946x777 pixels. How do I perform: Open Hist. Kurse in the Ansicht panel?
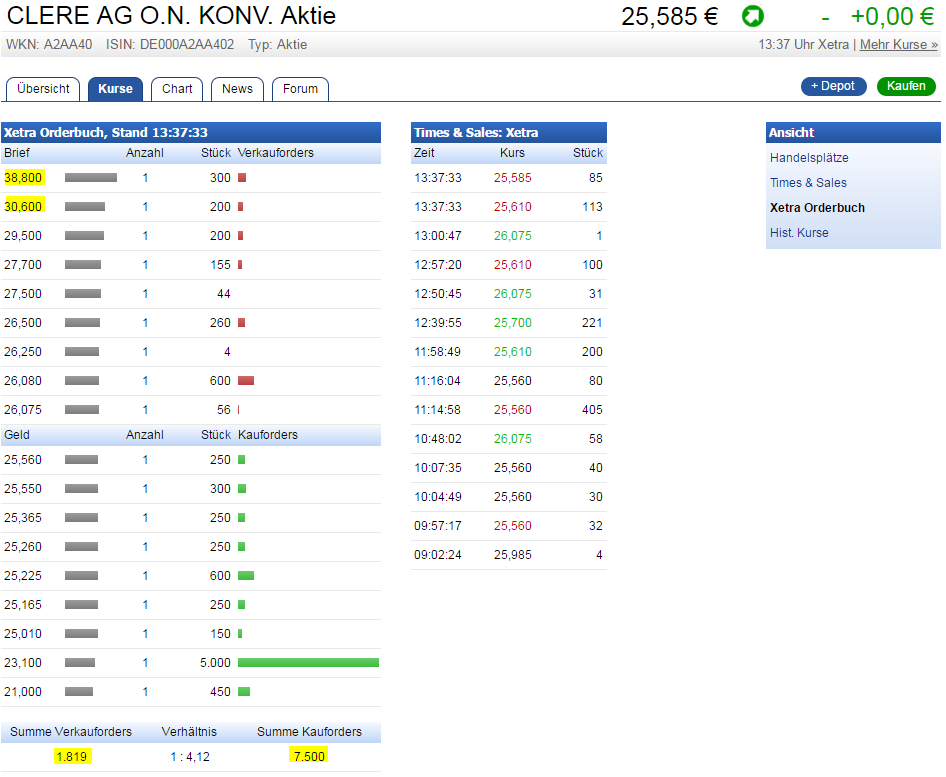click(x=799, y=233)
